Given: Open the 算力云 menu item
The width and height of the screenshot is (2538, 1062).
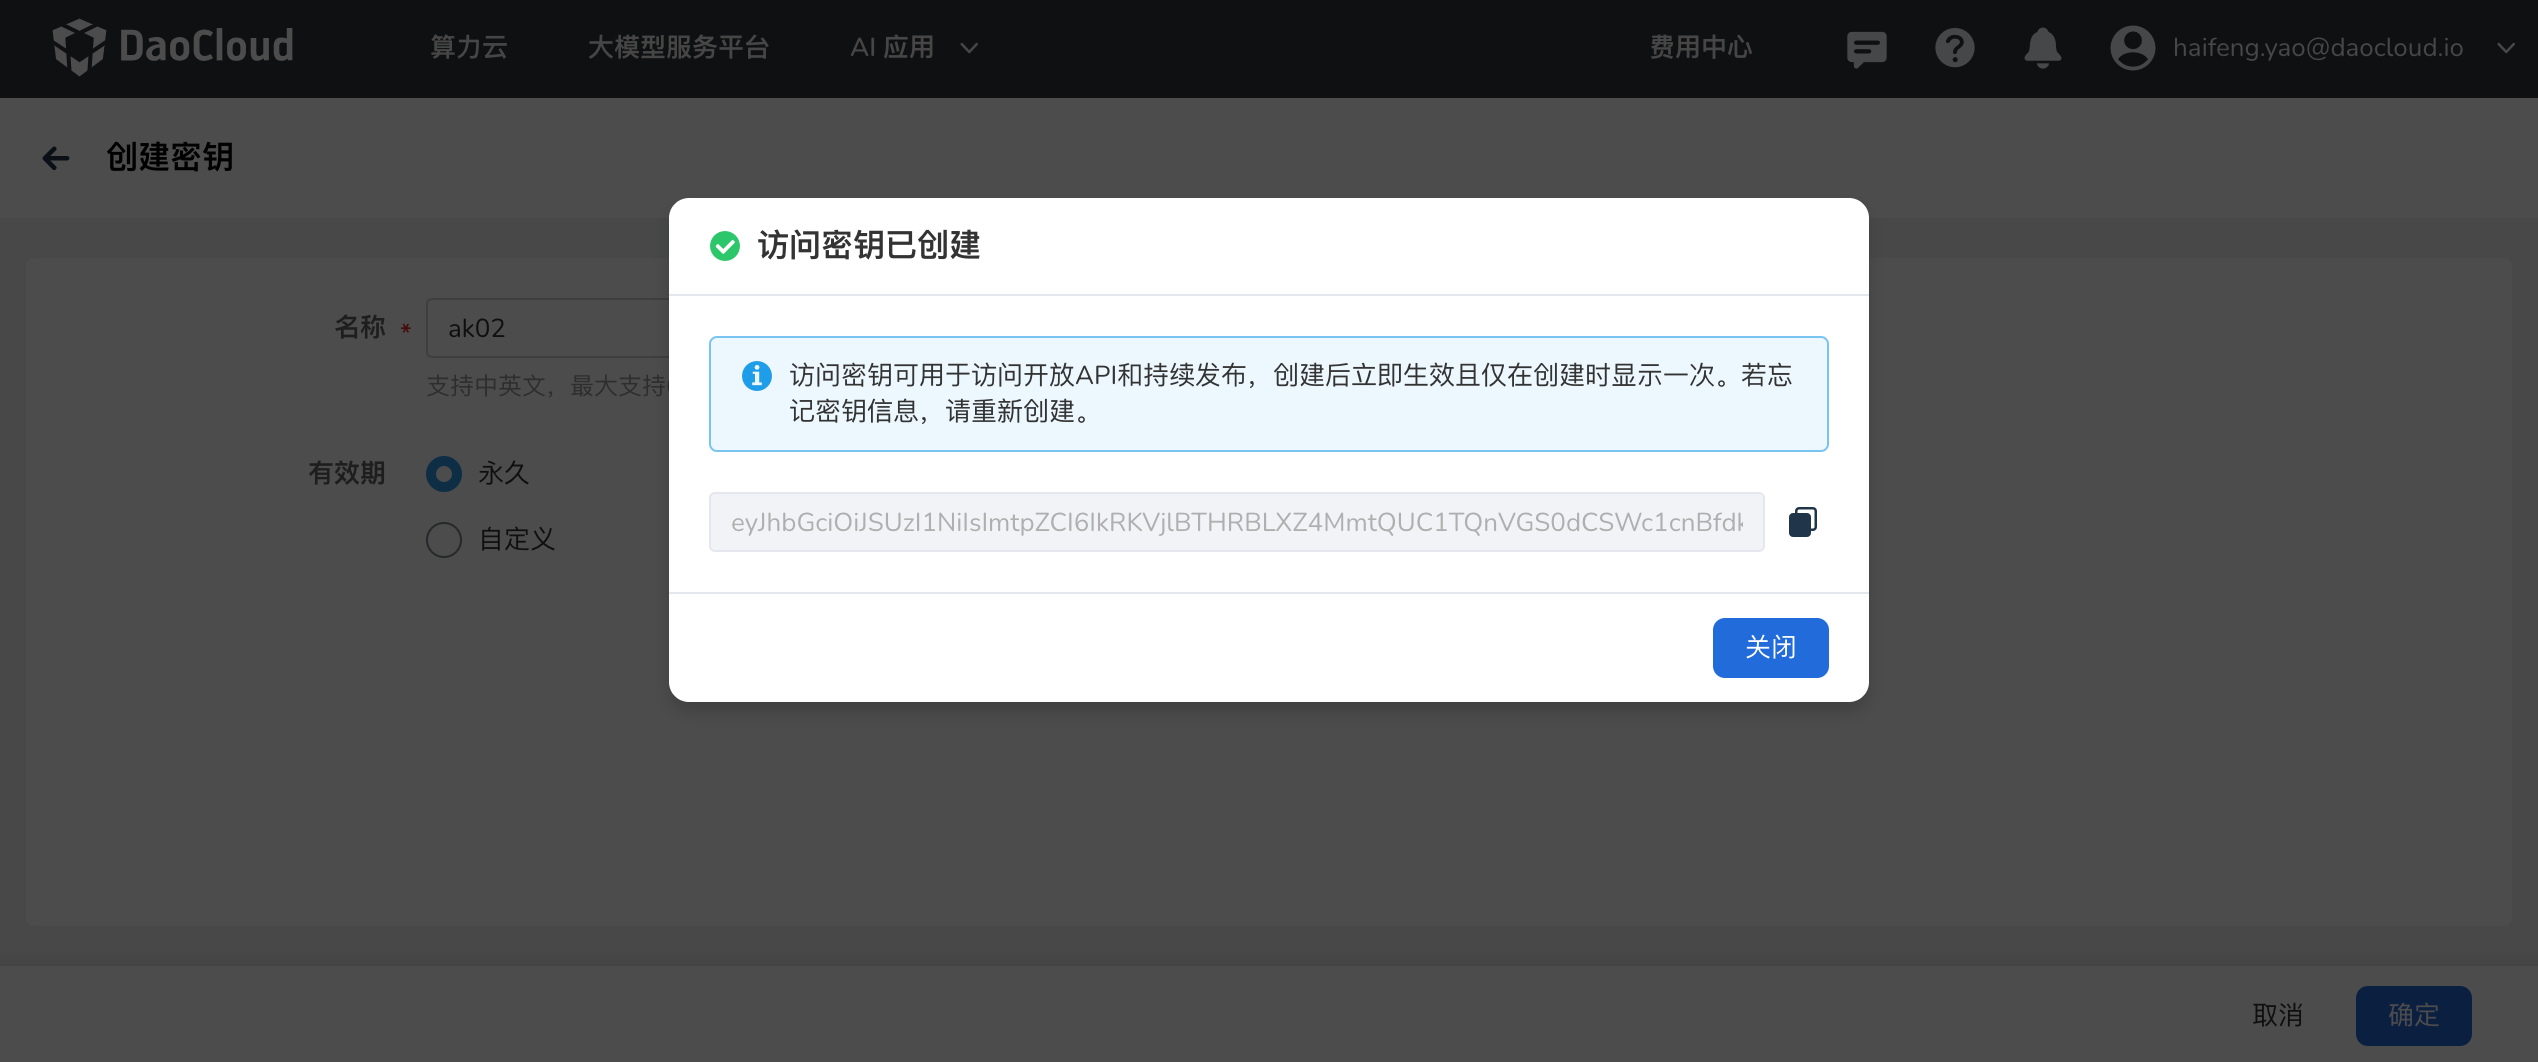Looking at the screenshot, I should tap(468, 48).
